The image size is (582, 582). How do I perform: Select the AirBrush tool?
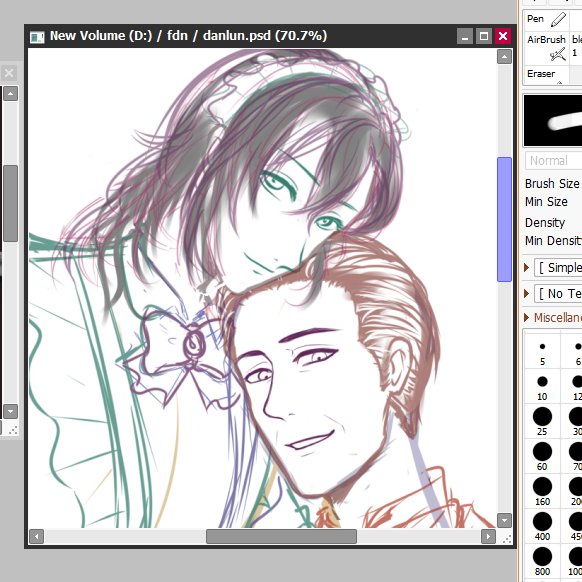click(x=546, y=48)
